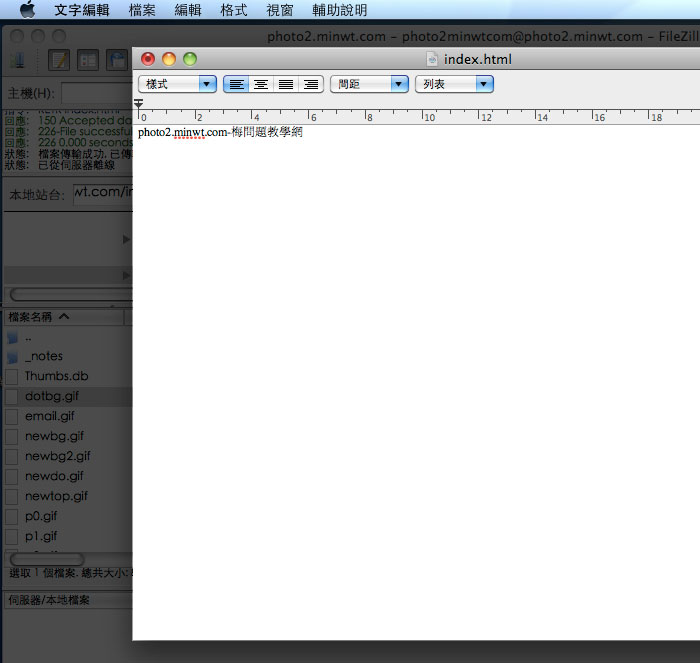This screenshot has height=663, width=700.
Task: Click the sort arrow beside 檔案名稱
Action: pyautogui.click(x=64, y=317)
